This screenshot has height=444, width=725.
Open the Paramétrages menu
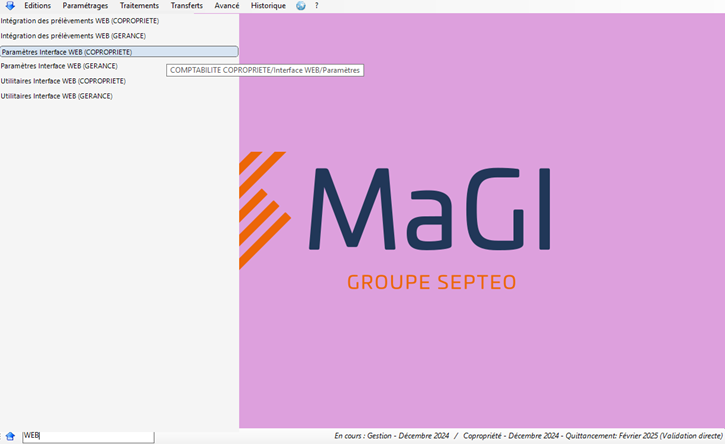(x=85, y=6)
